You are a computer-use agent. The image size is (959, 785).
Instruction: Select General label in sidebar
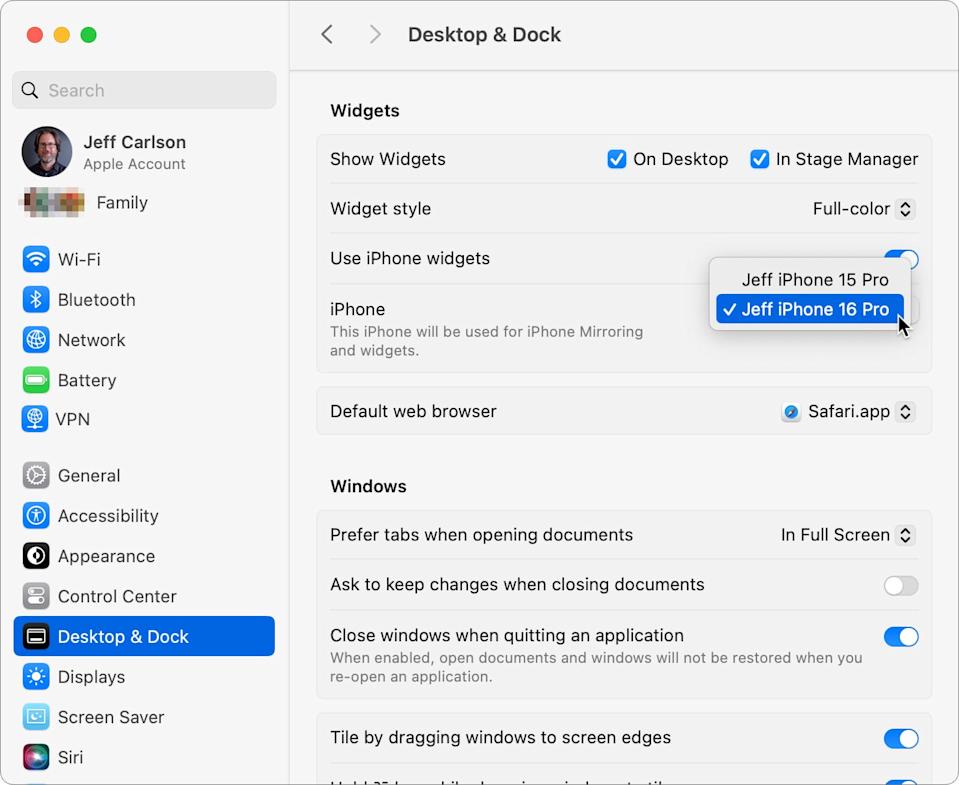click(x=89, y=476)
